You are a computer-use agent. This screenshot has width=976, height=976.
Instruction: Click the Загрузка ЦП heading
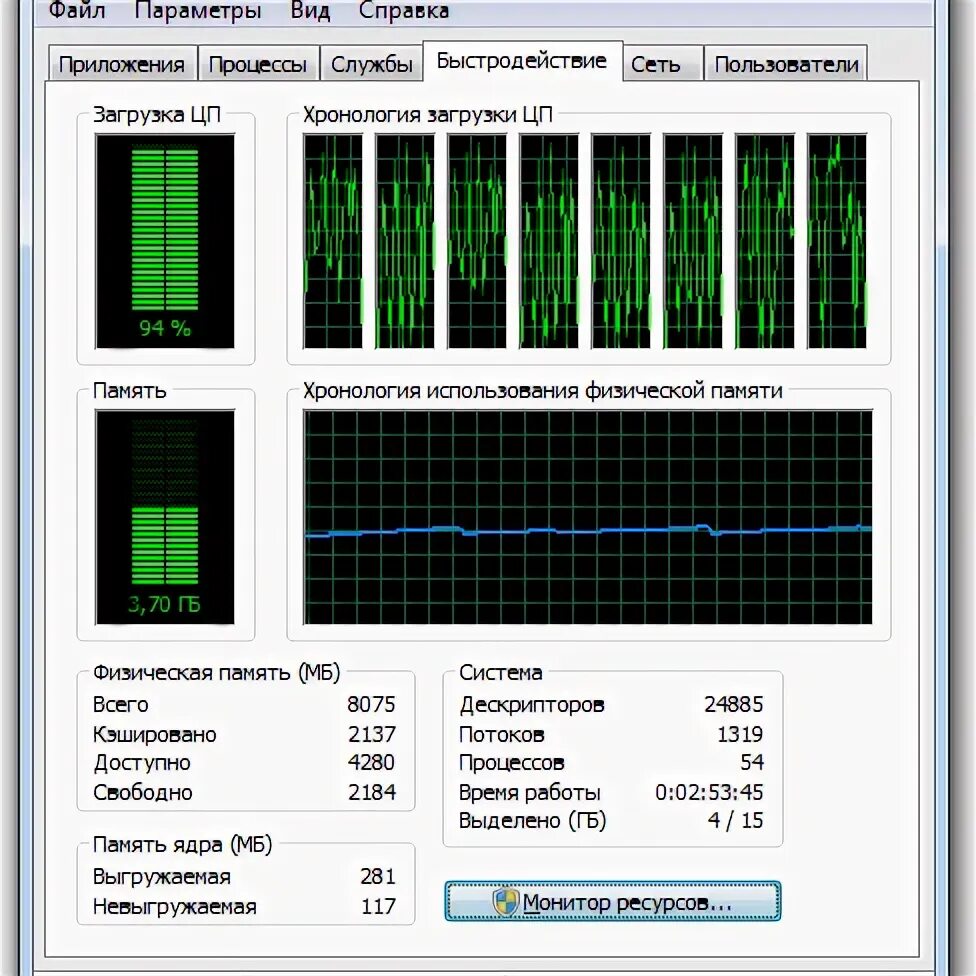coord(157,115)
